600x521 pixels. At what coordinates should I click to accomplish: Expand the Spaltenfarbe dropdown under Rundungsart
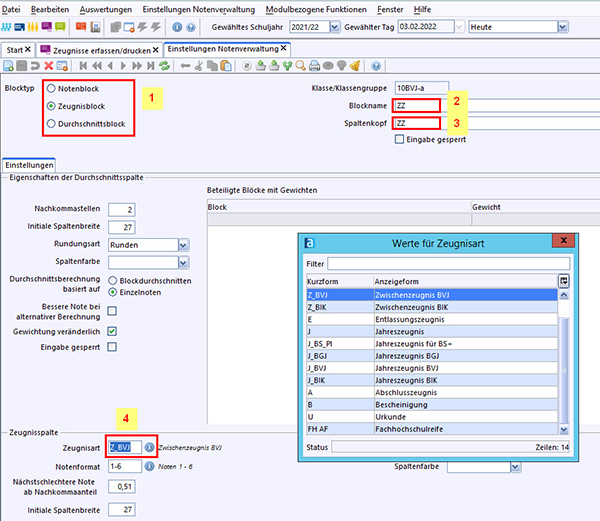[184, 262]
